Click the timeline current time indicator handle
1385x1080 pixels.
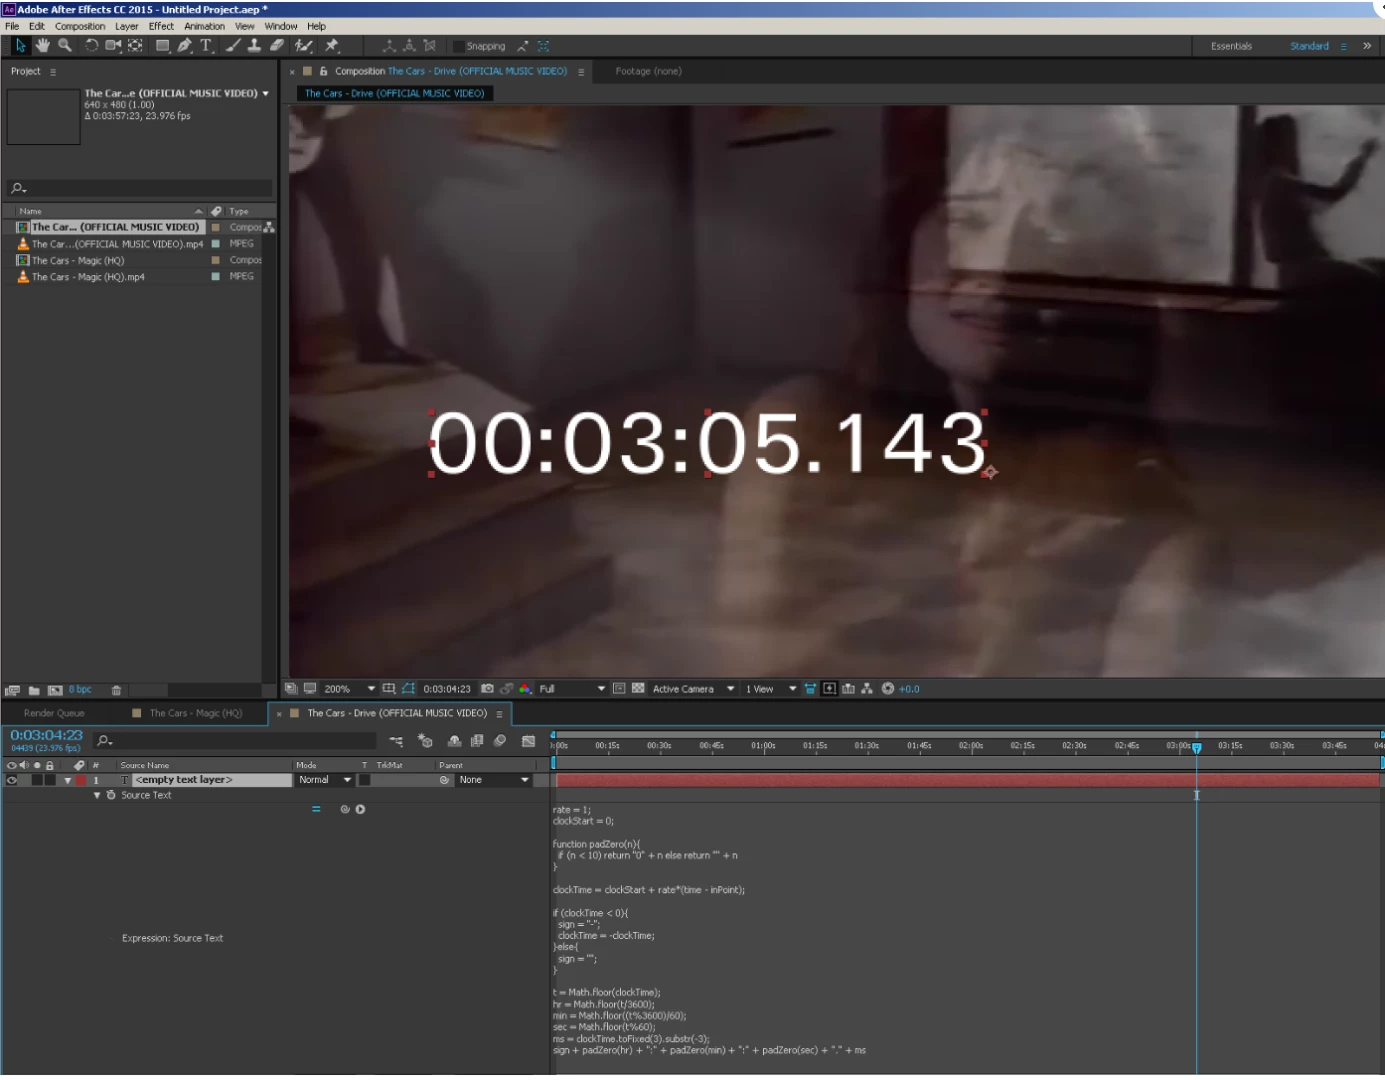1197,748
